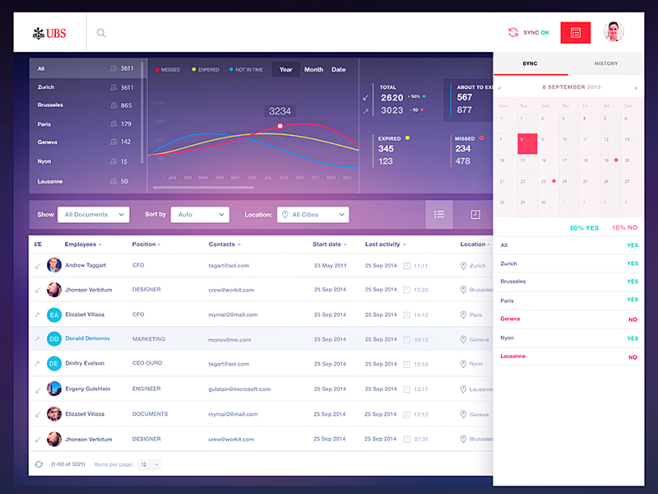Click the Lausanne NO sync row

(x=569, y=357)
